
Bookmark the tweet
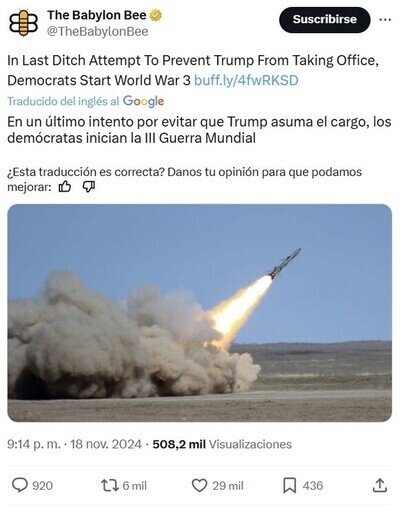[x=289, y=485]
